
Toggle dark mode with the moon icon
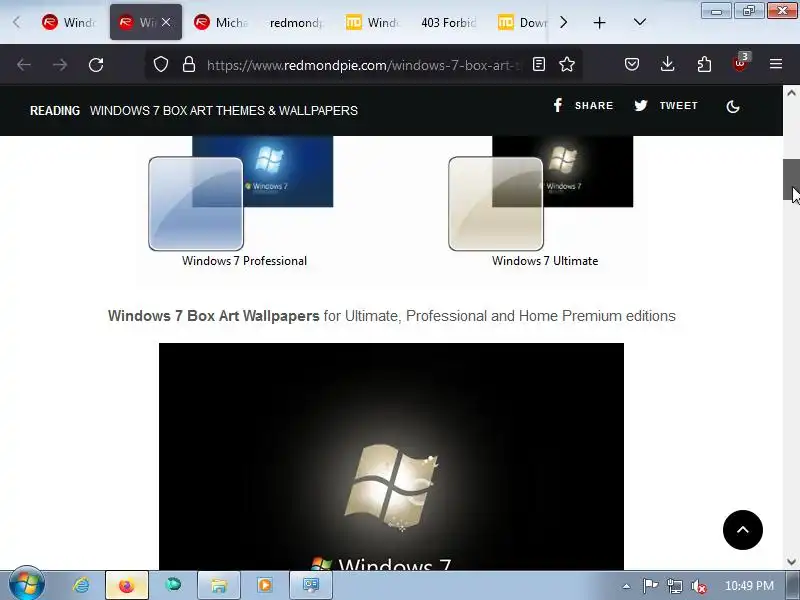(733, 106)
